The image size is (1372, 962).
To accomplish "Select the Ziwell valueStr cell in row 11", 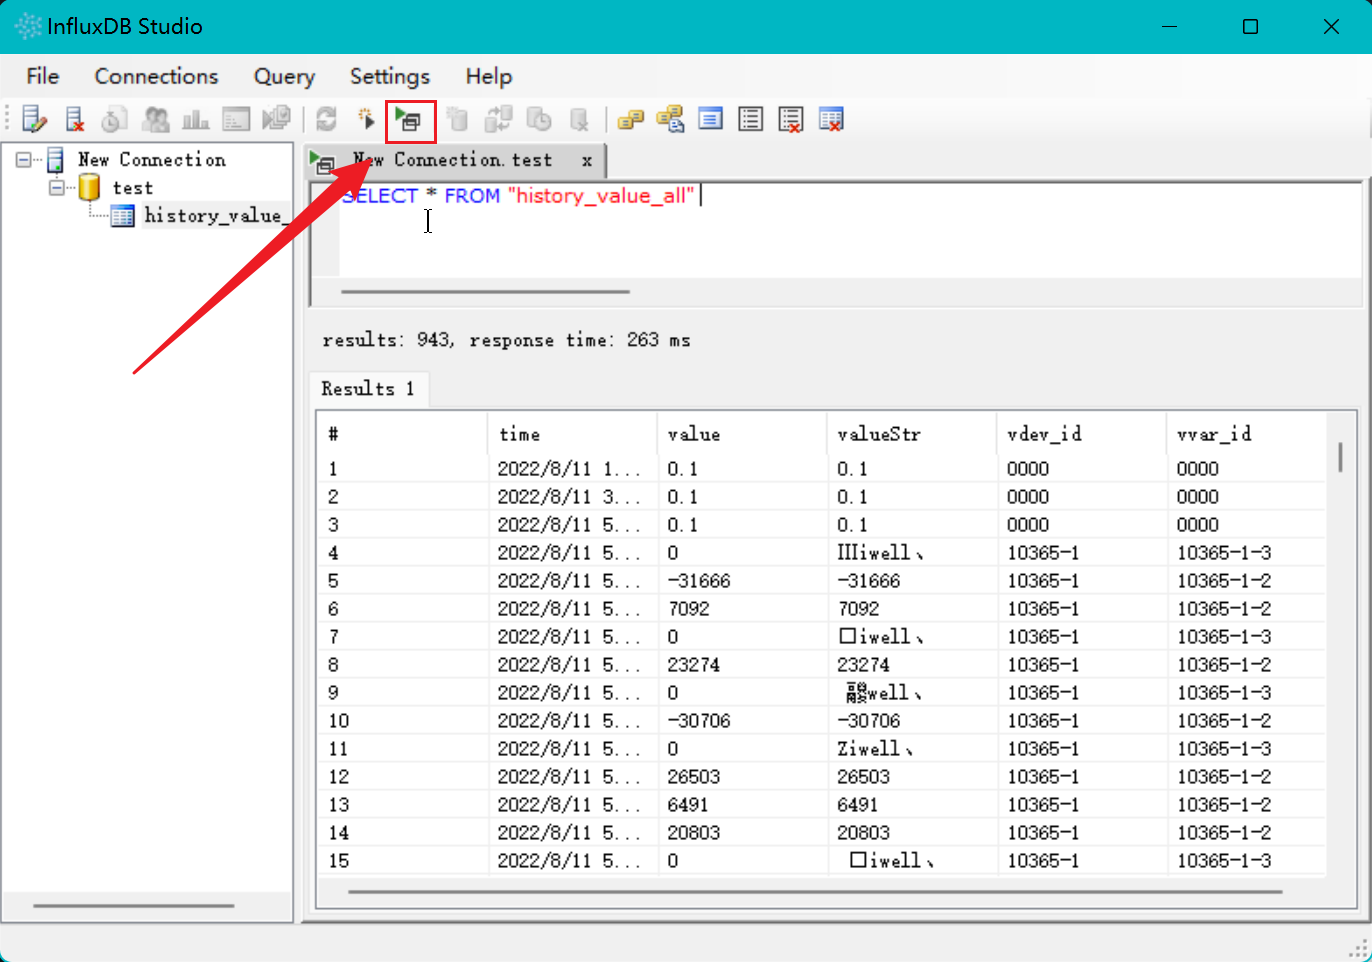I will (912, 748).
